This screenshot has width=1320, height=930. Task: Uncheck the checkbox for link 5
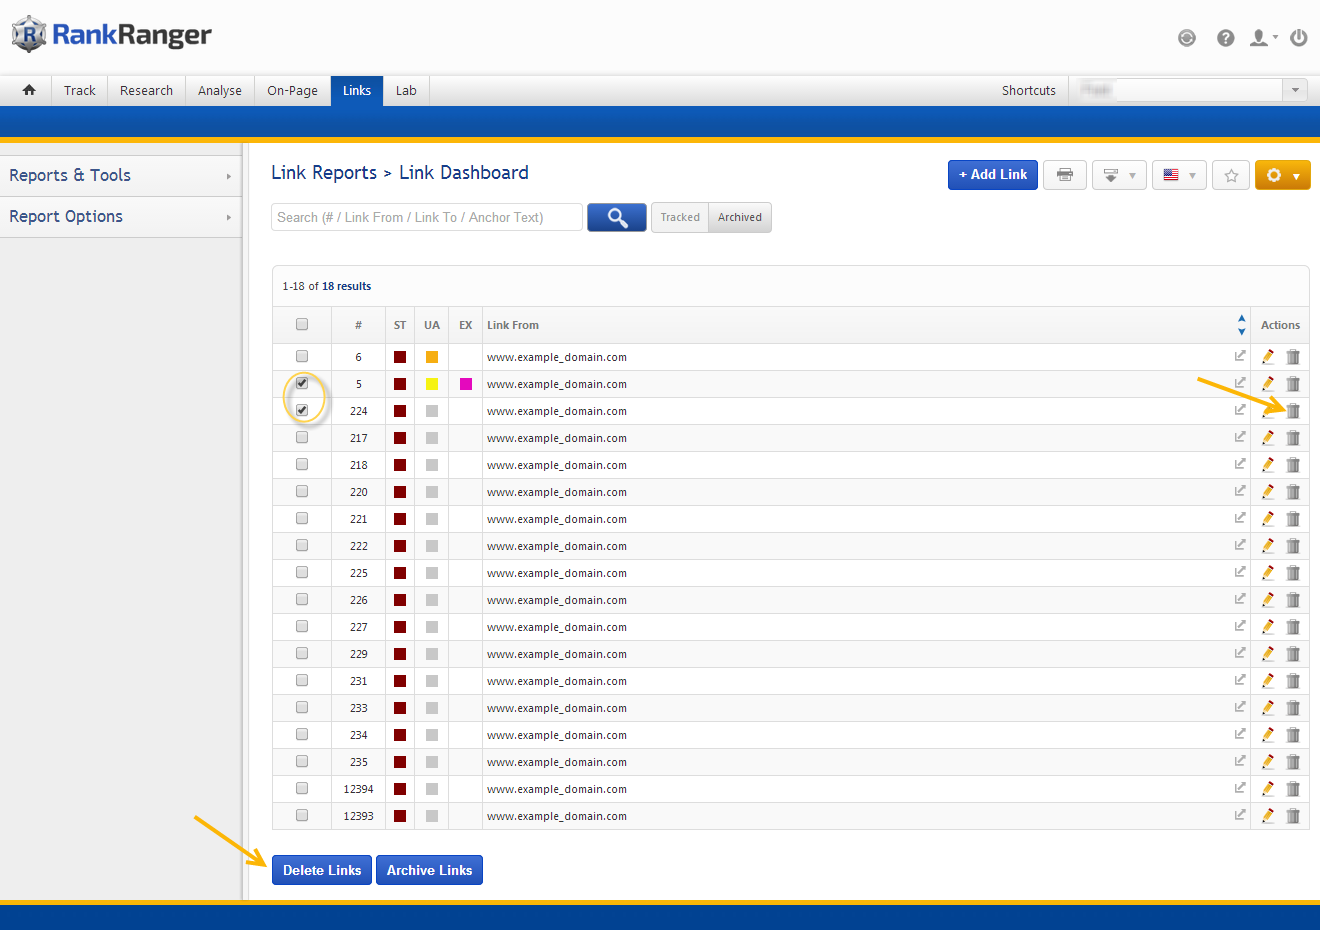[x=302, y=383]
